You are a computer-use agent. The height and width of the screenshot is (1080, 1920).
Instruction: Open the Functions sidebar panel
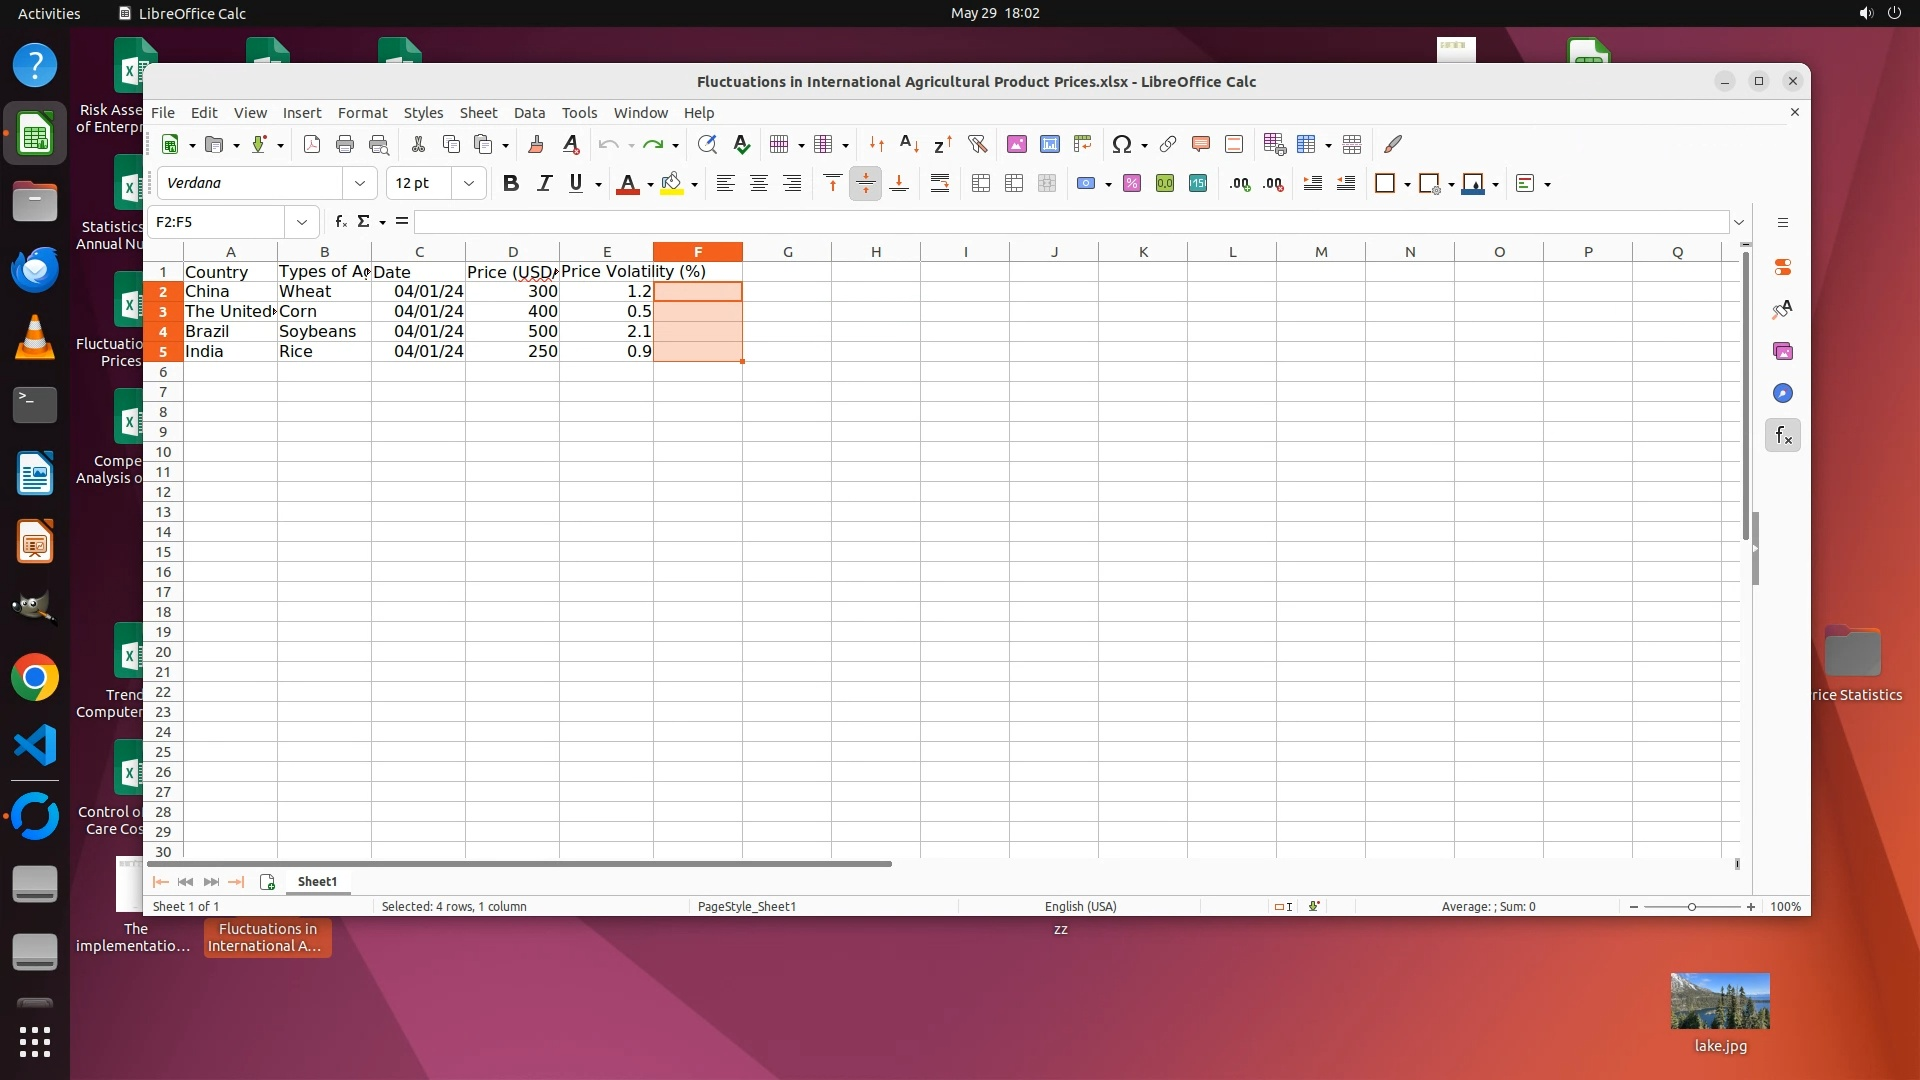pos(1782,436)
